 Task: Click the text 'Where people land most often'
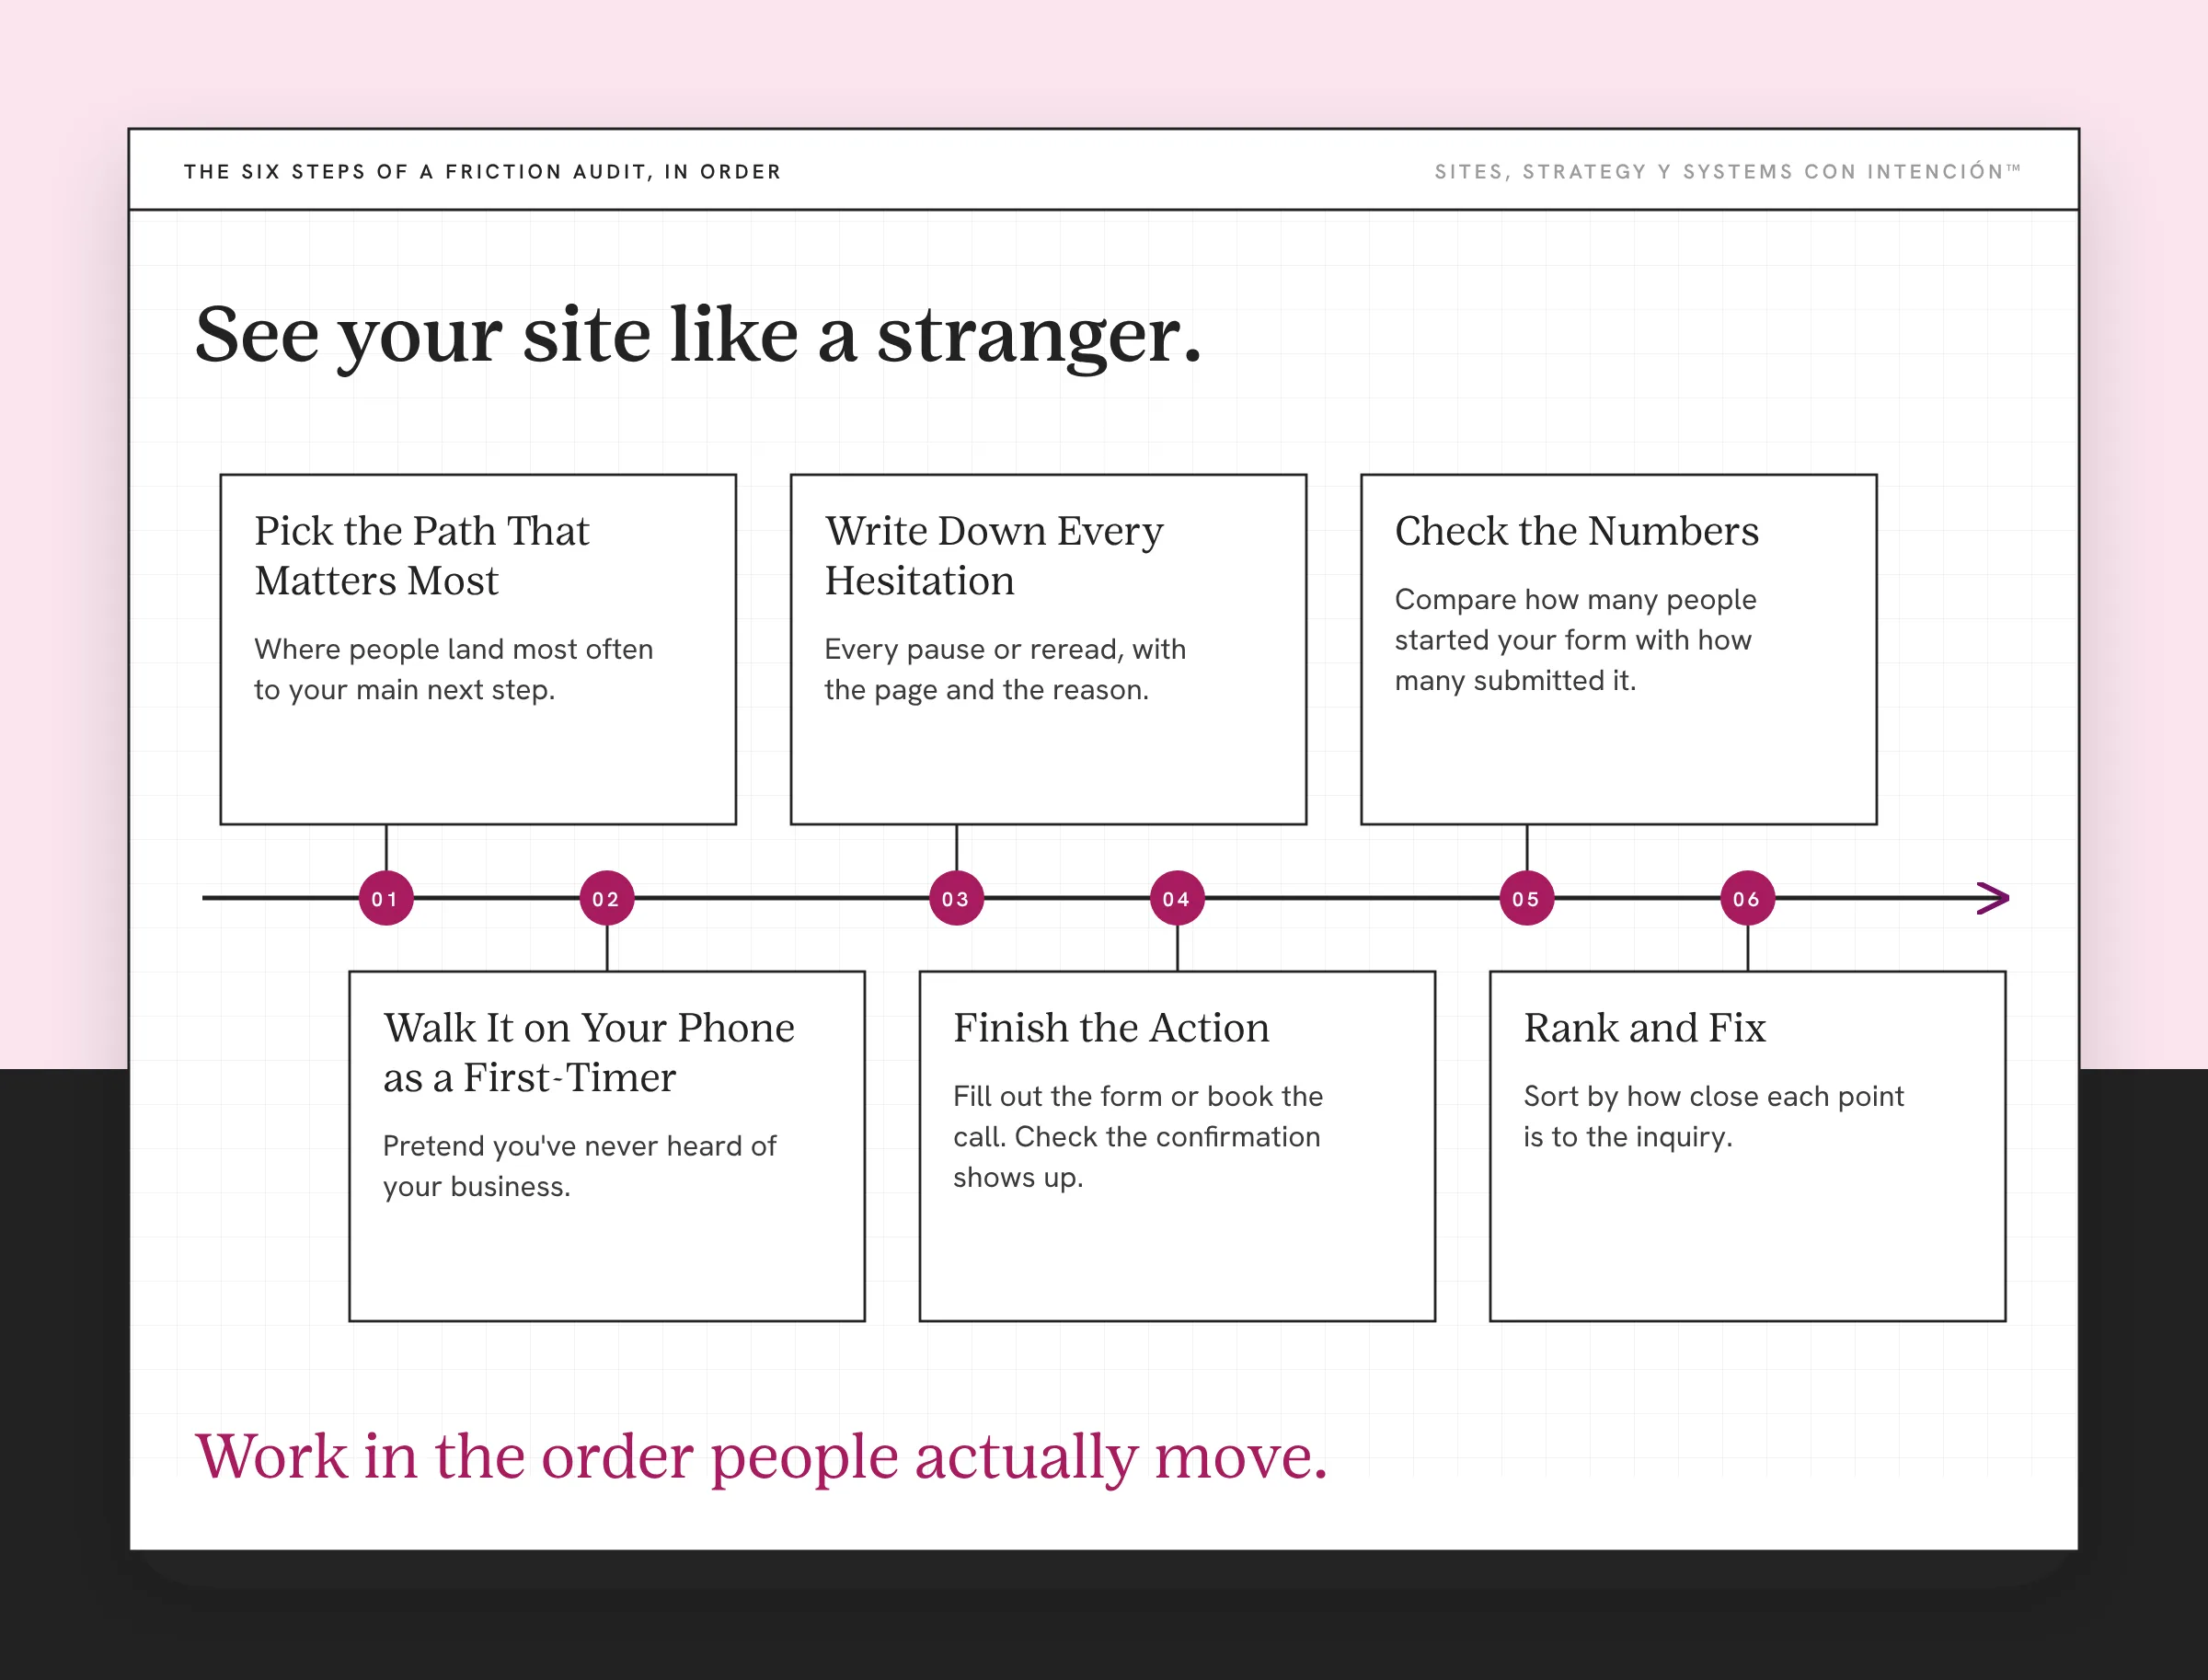(x=454, y=650)
